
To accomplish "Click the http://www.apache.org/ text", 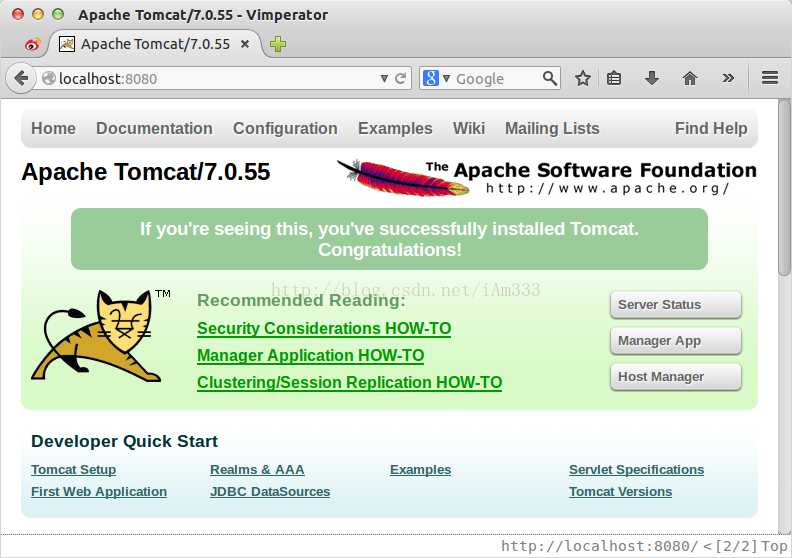I will [608, 188].
